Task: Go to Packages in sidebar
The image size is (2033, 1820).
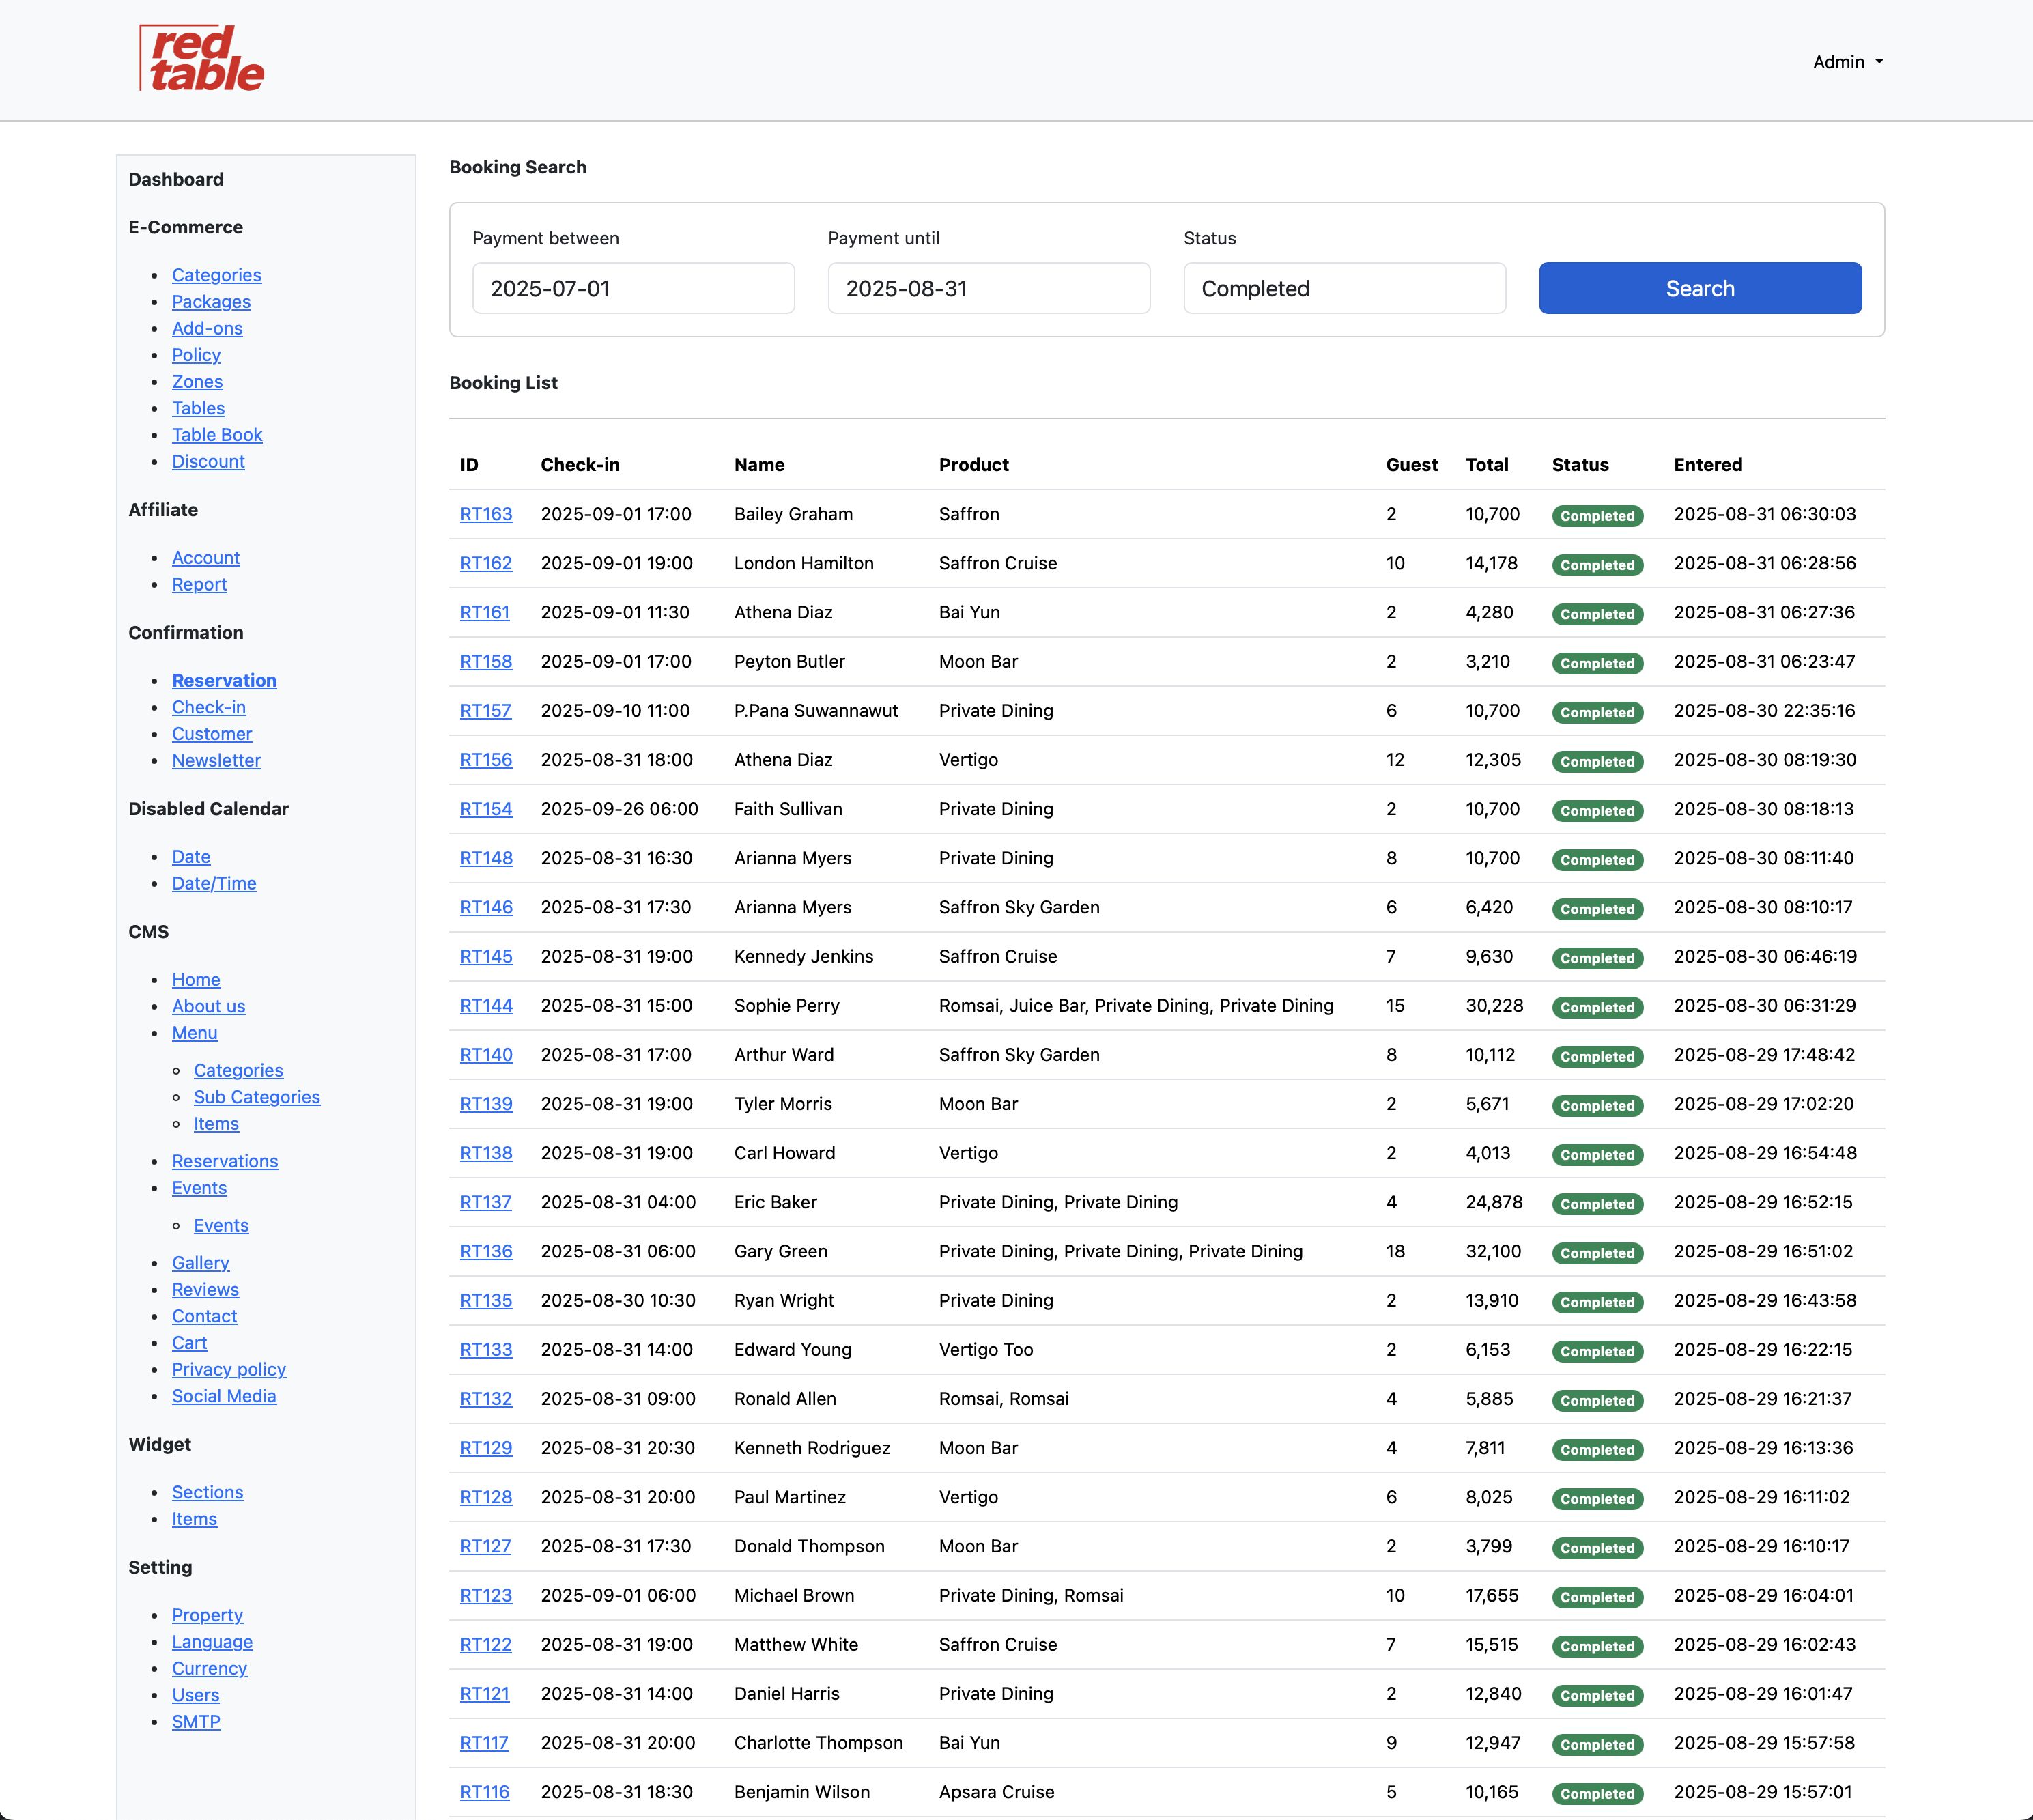Action: point(211,302)
